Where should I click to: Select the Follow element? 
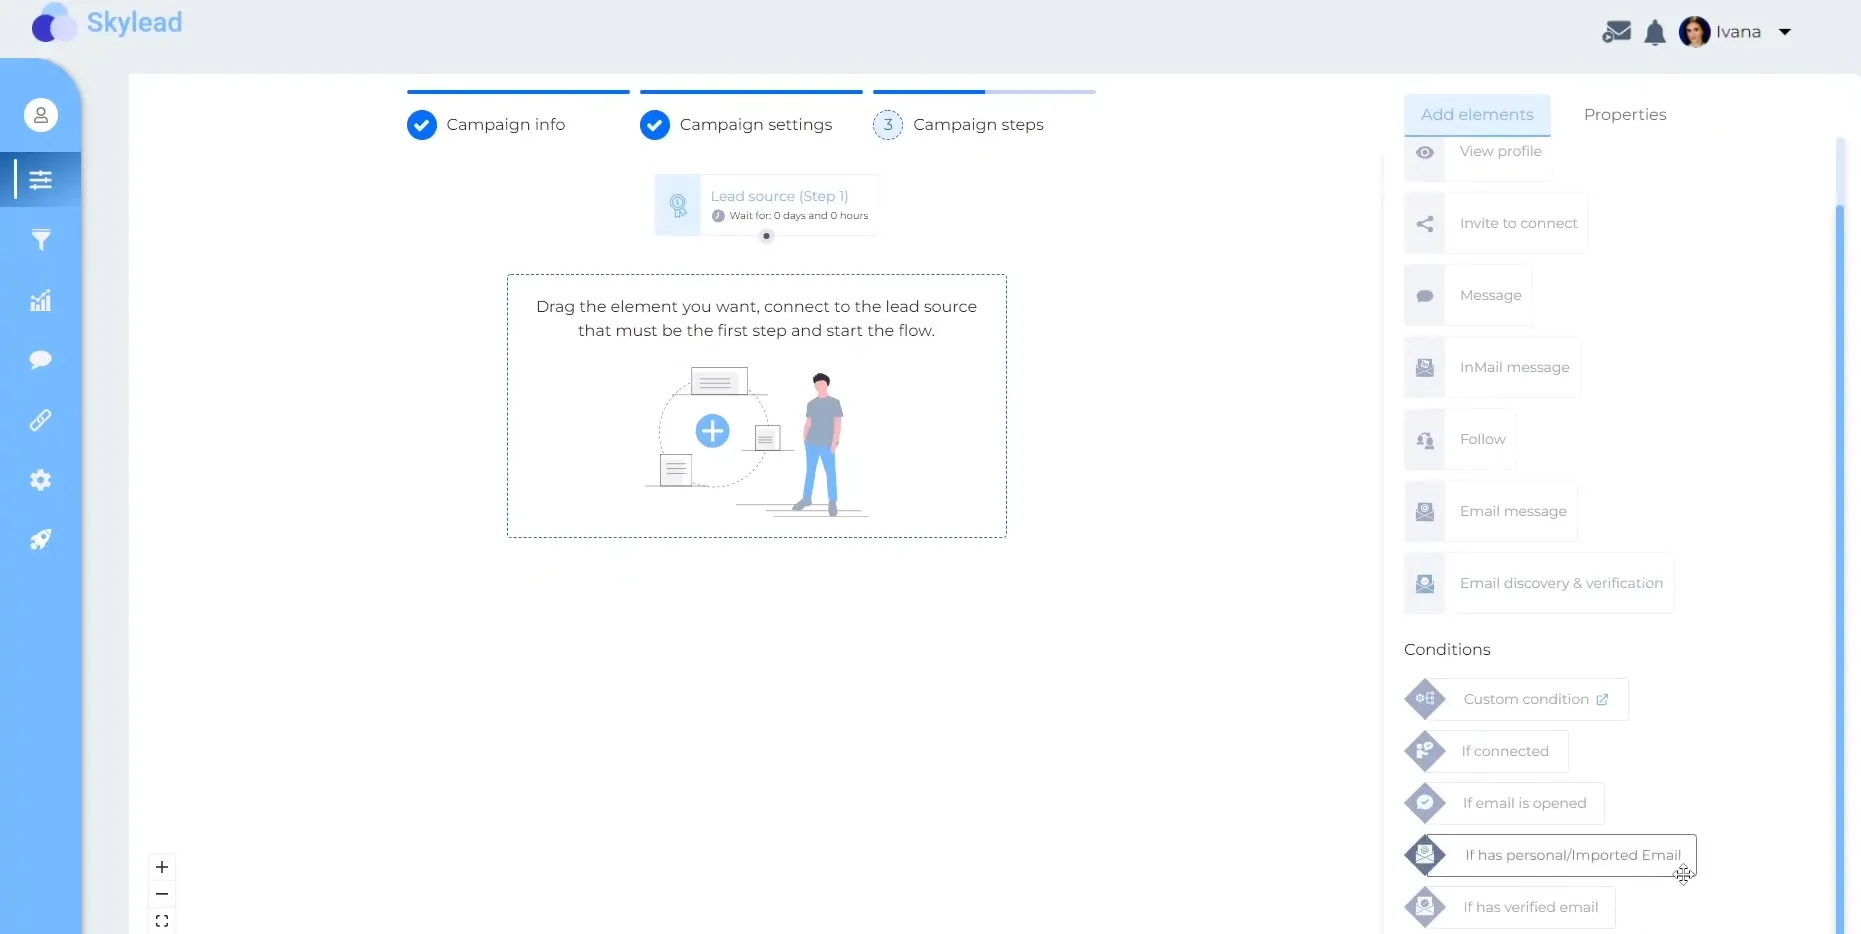[x=1460, y=440]
